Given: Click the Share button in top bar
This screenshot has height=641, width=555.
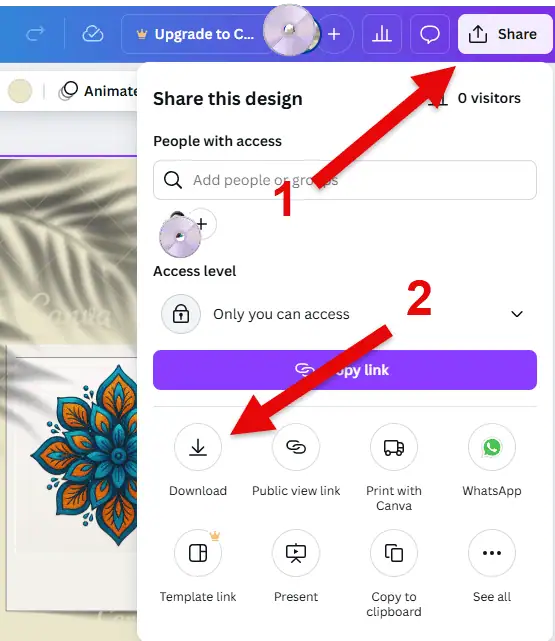Looking at the screenshot, I should [505, 34].
